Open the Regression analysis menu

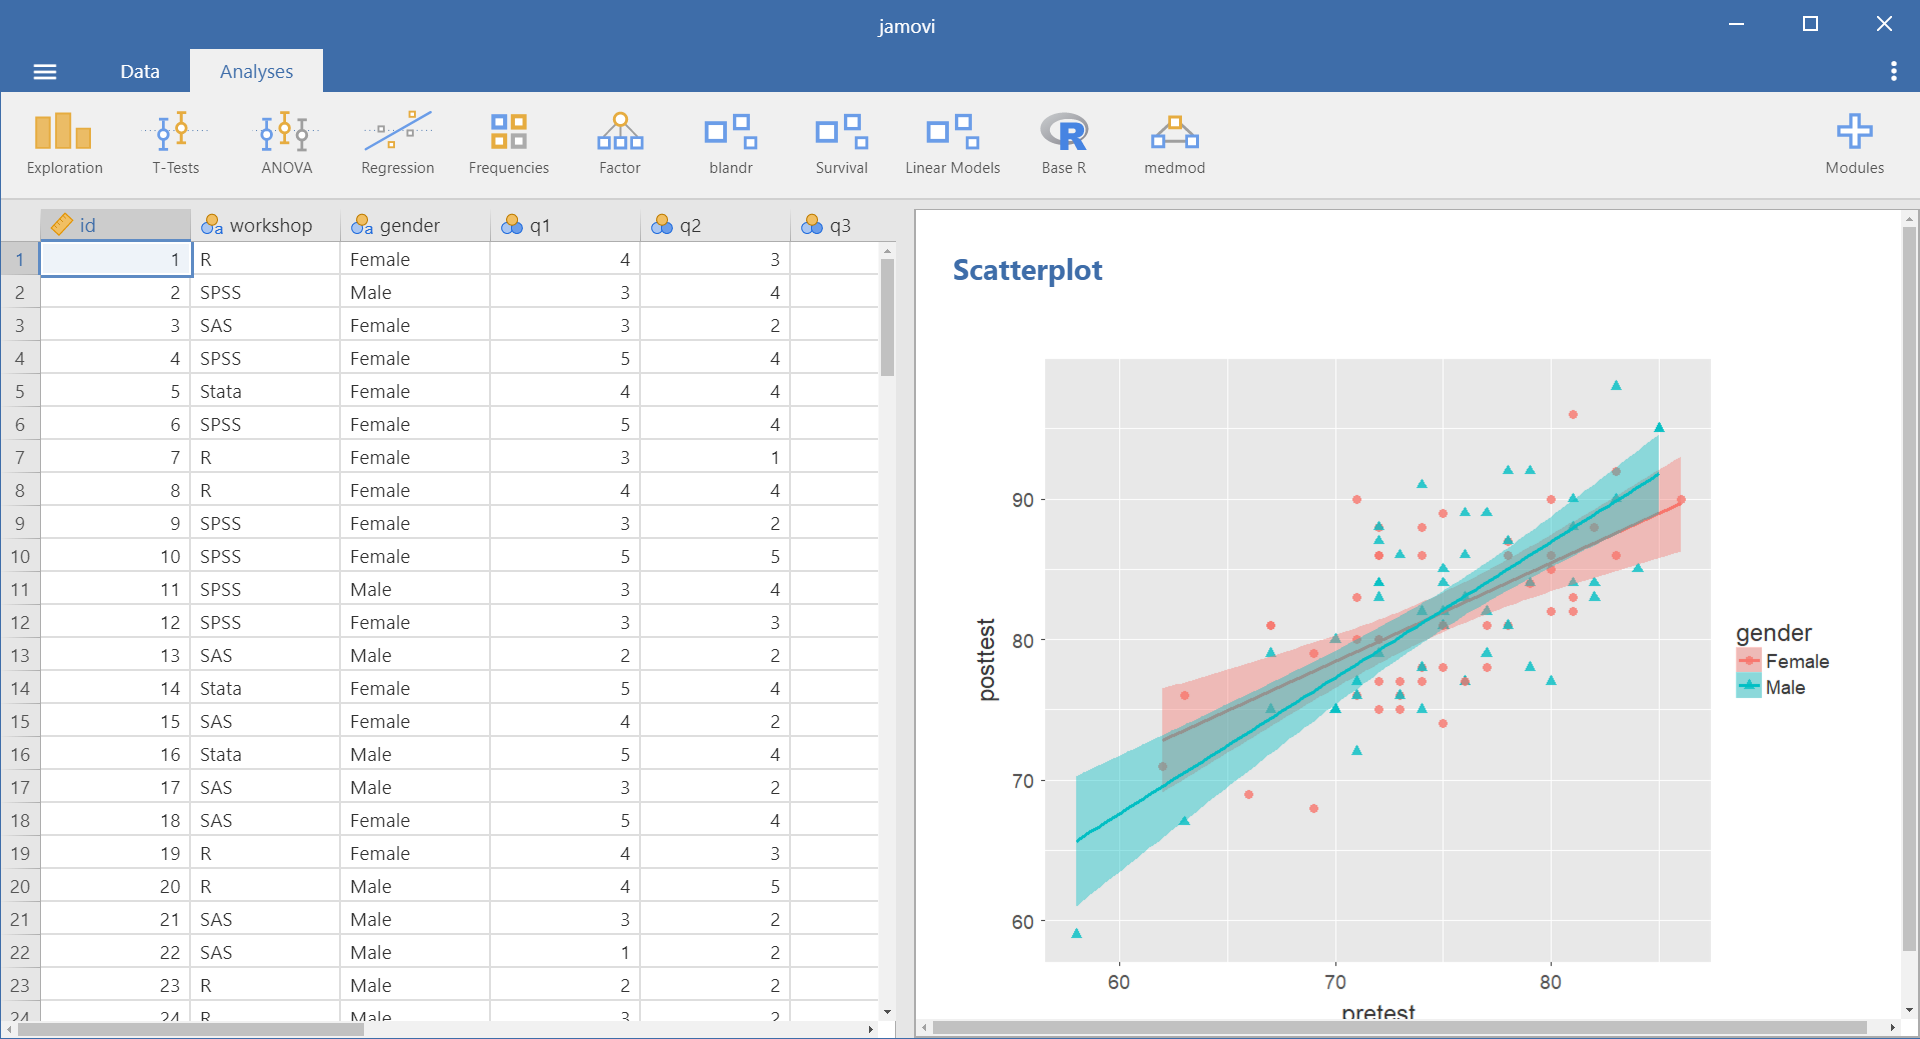tap(397, 144)
